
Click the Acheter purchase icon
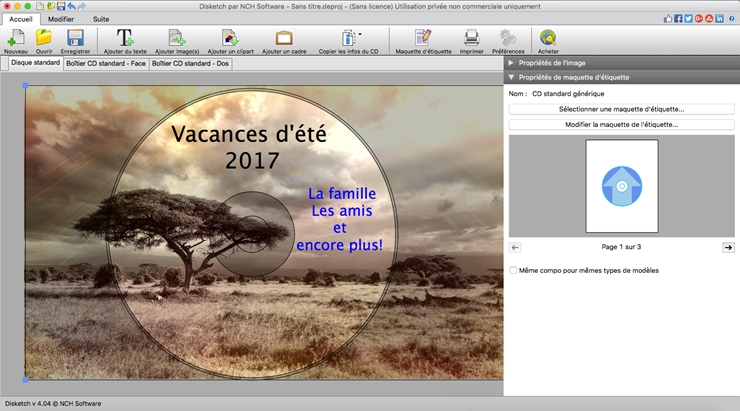click(548, 38)
